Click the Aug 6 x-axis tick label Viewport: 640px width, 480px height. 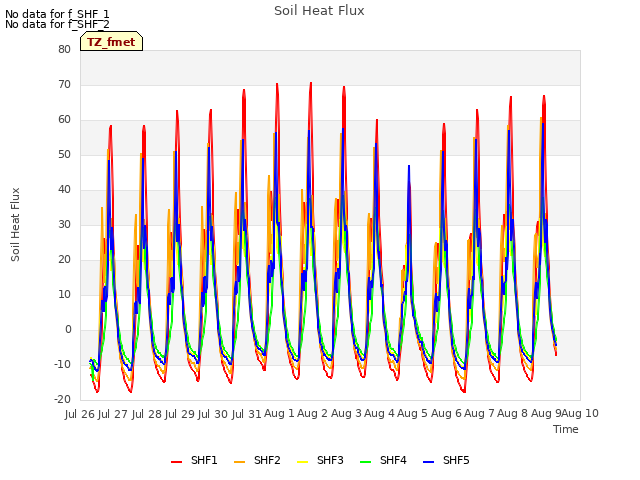pyautogui.click(x=446, y=413)
